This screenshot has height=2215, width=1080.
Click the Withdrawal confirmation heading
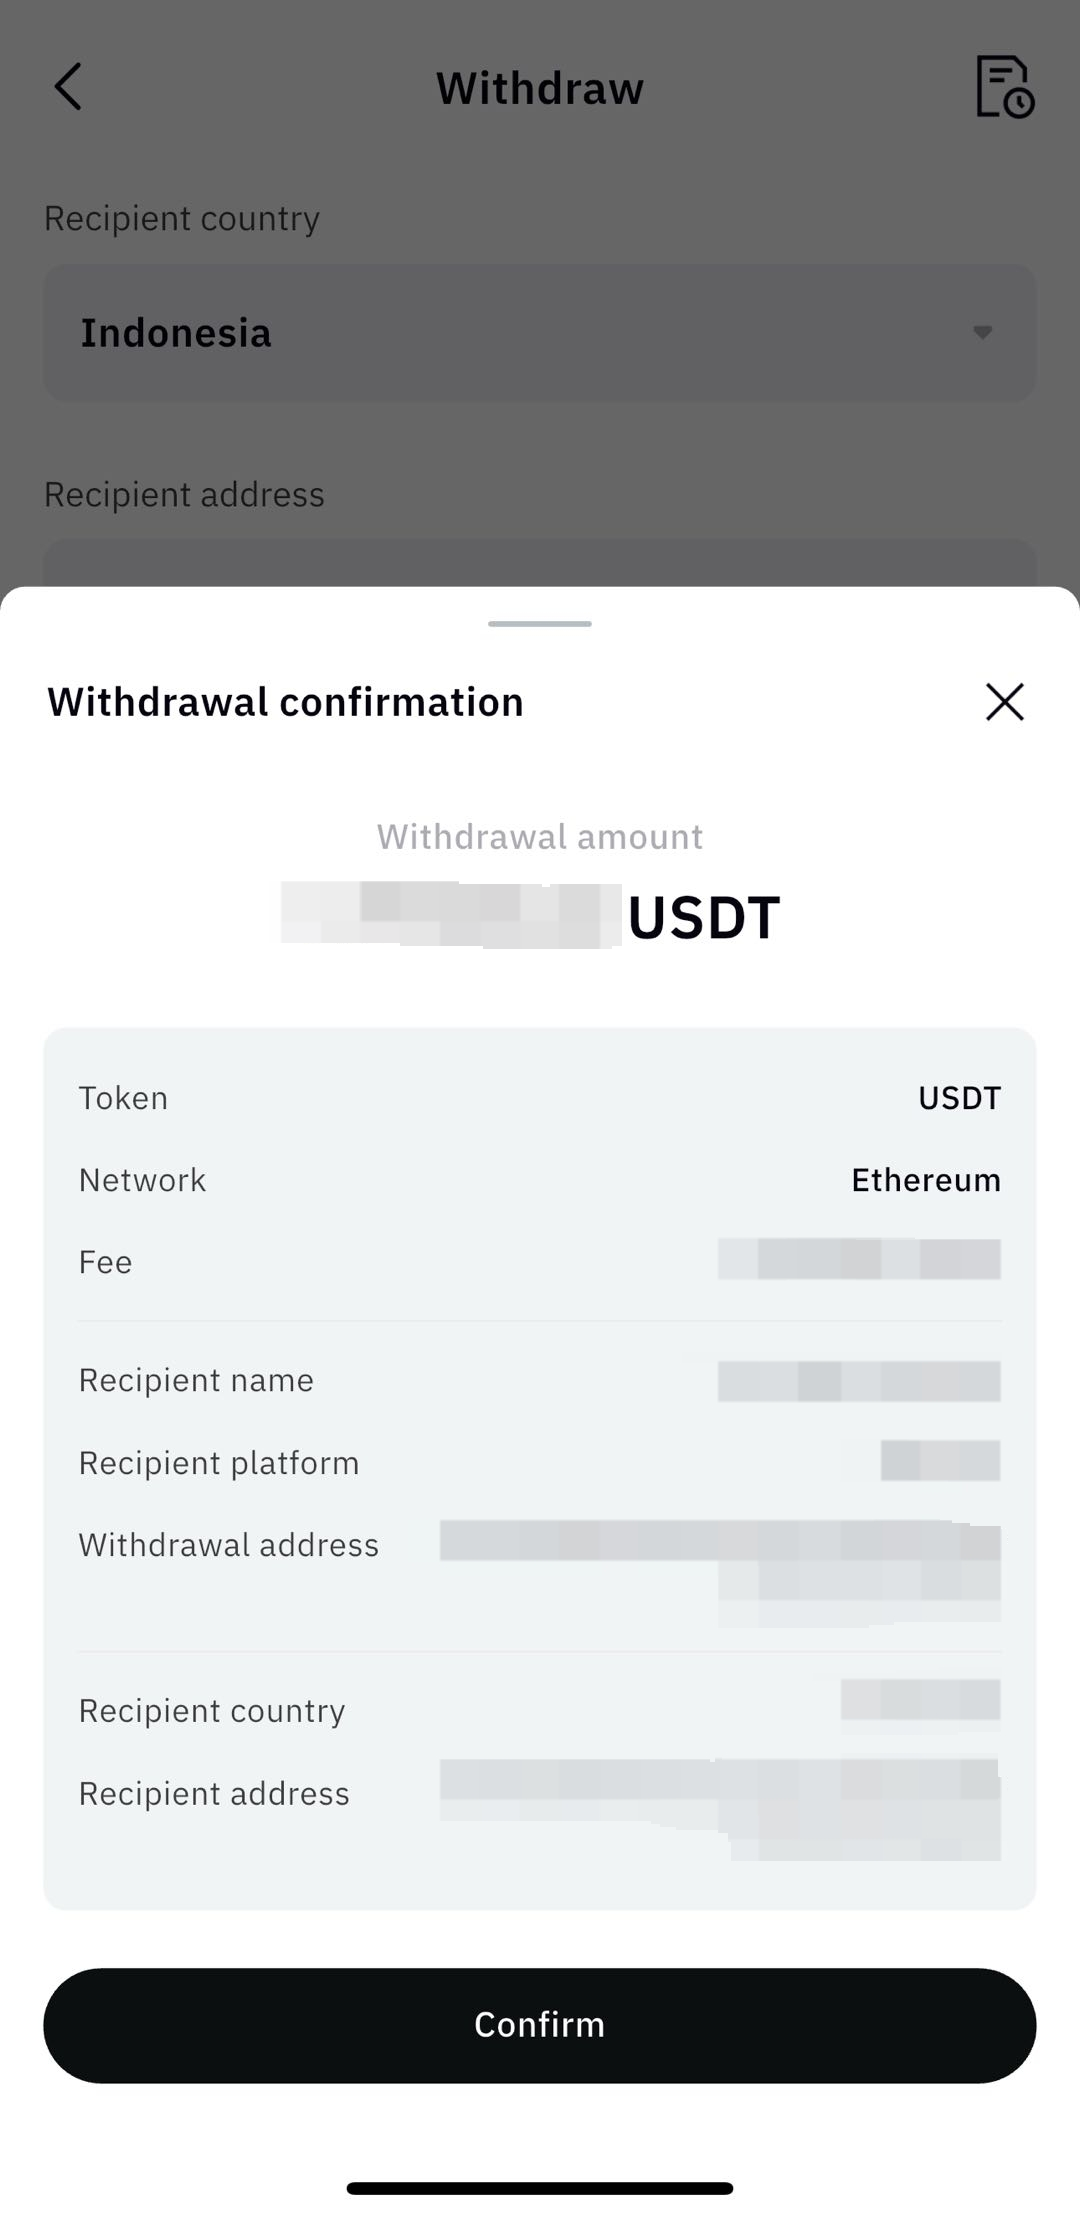(x=285, y=702)
